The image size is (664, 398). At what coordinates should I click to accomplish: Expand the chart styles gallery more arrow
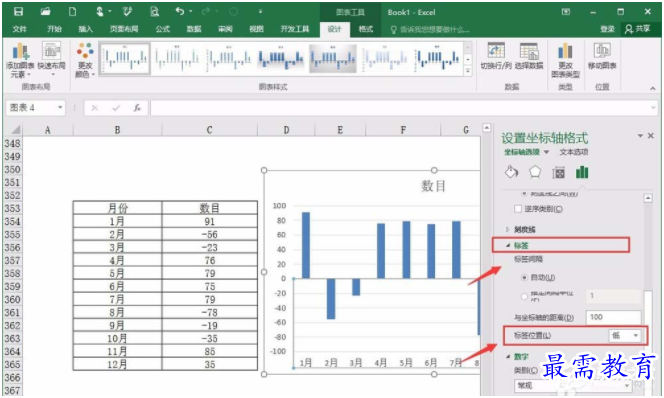[468, 71]
